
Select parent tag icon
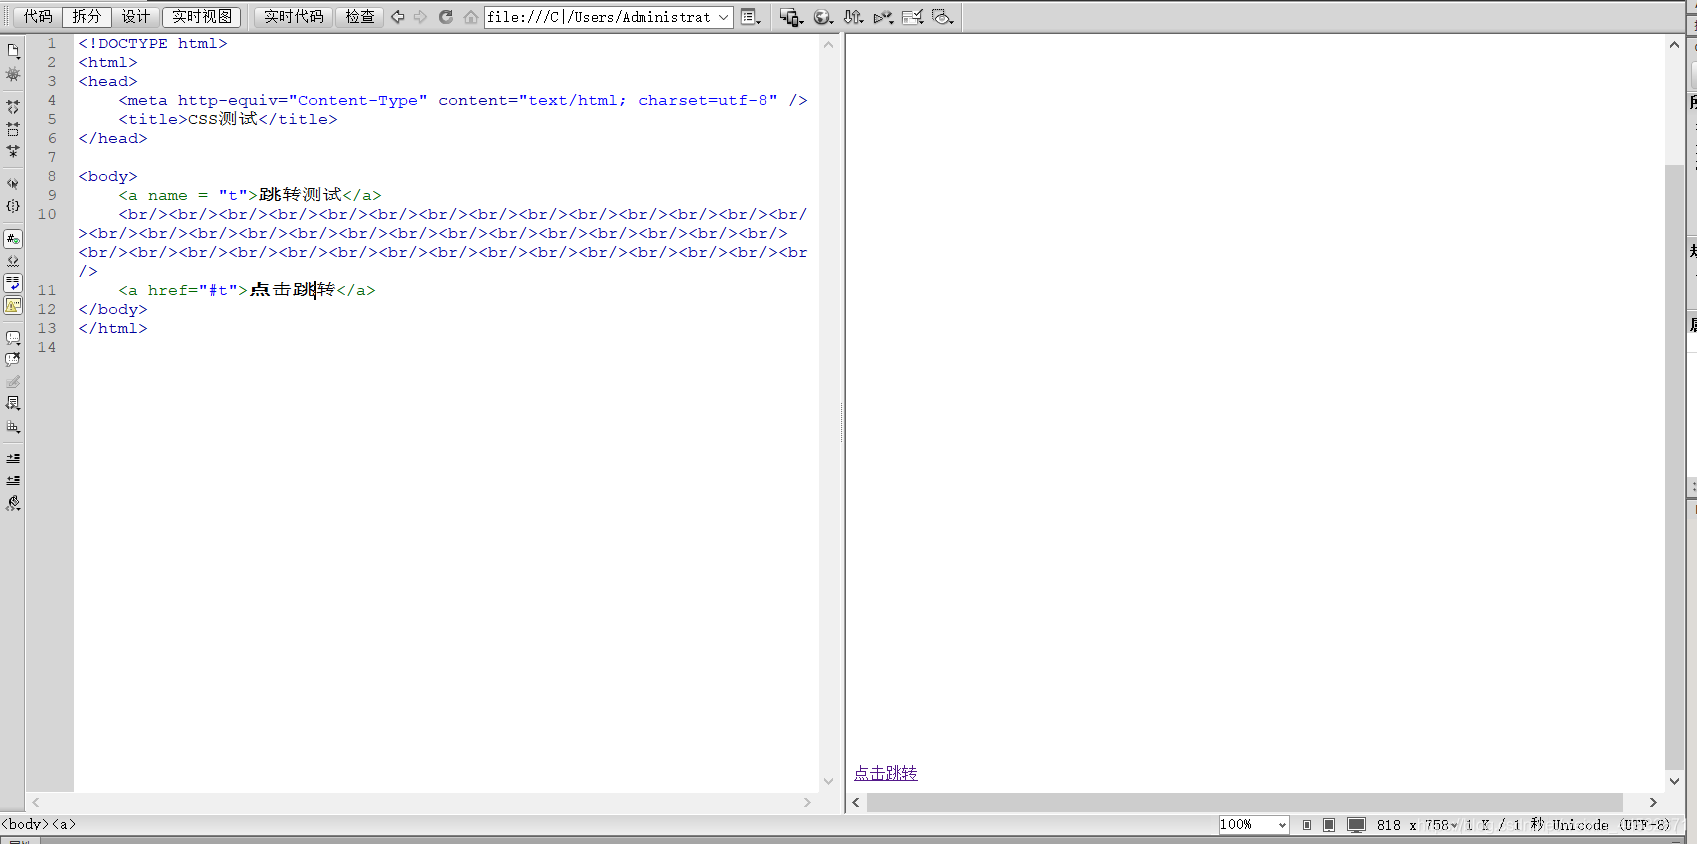[13, 184]
